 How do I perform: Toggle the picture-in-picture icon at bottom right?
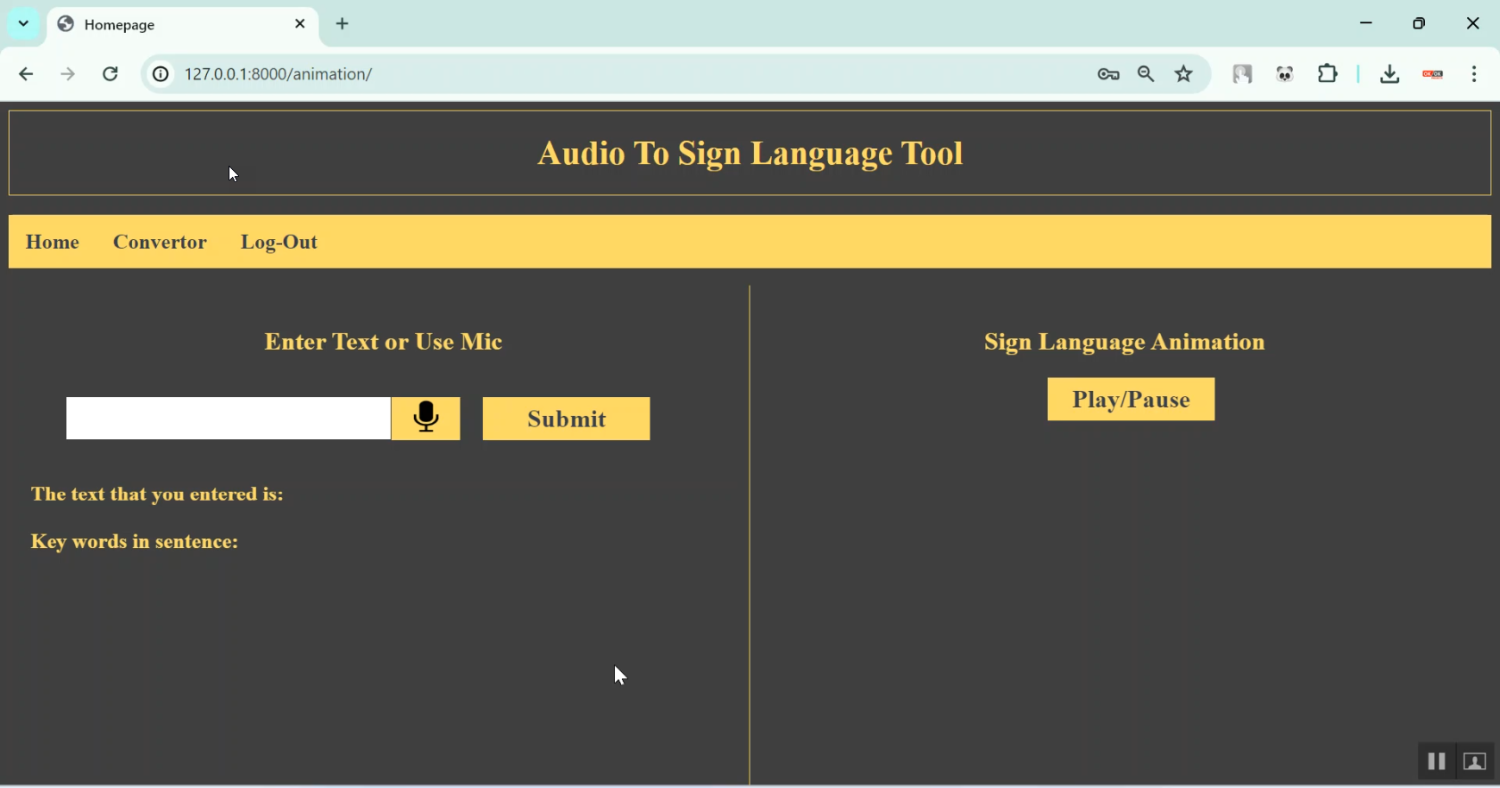(x=1474, y=761)
